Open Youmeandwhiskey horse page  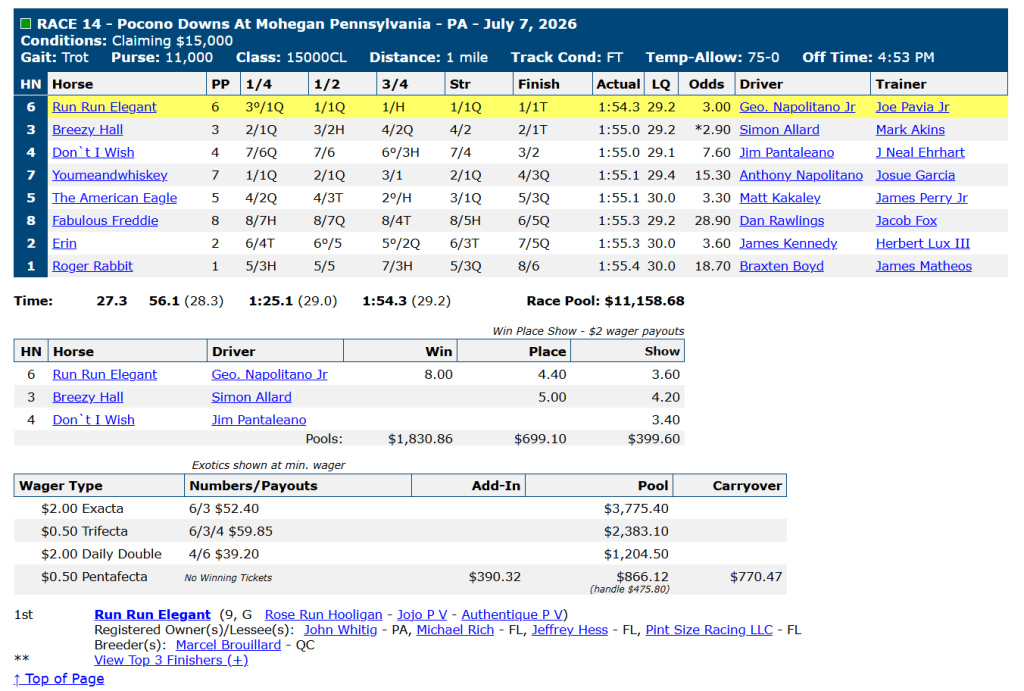(x=110, y=176)
